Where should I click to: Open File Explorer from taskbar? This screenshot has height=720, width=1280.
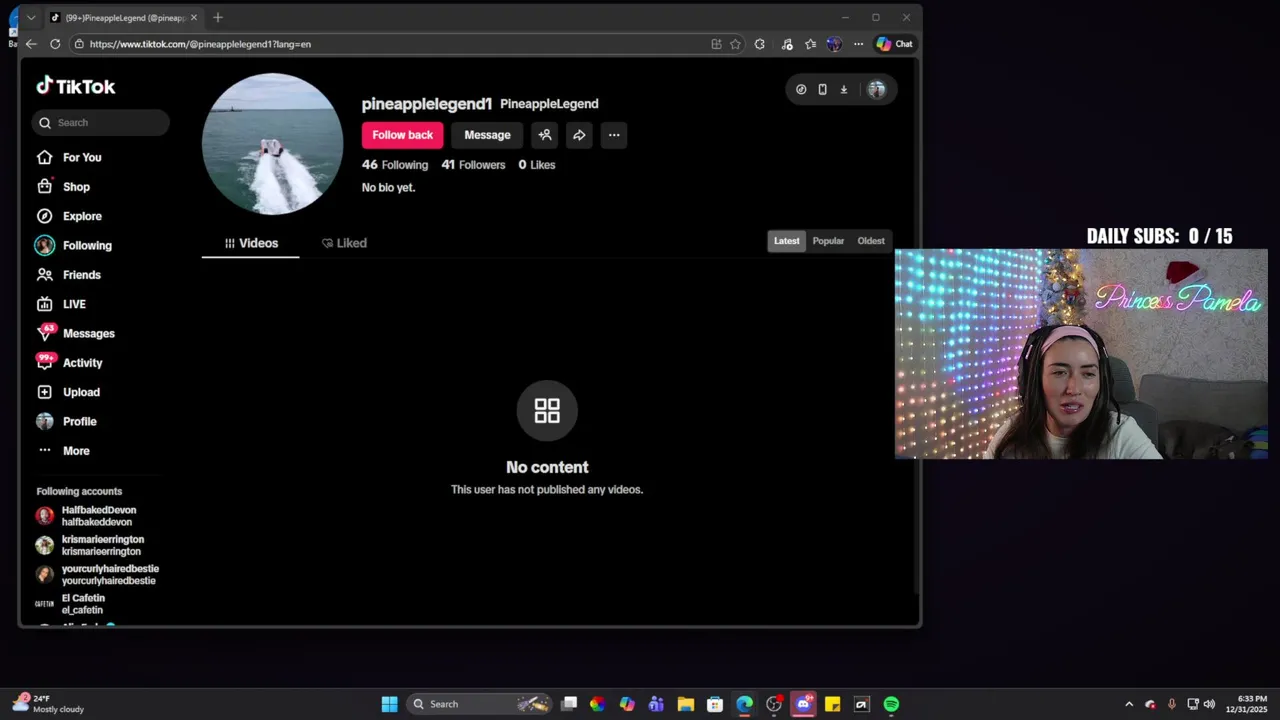tap(686, 704)
